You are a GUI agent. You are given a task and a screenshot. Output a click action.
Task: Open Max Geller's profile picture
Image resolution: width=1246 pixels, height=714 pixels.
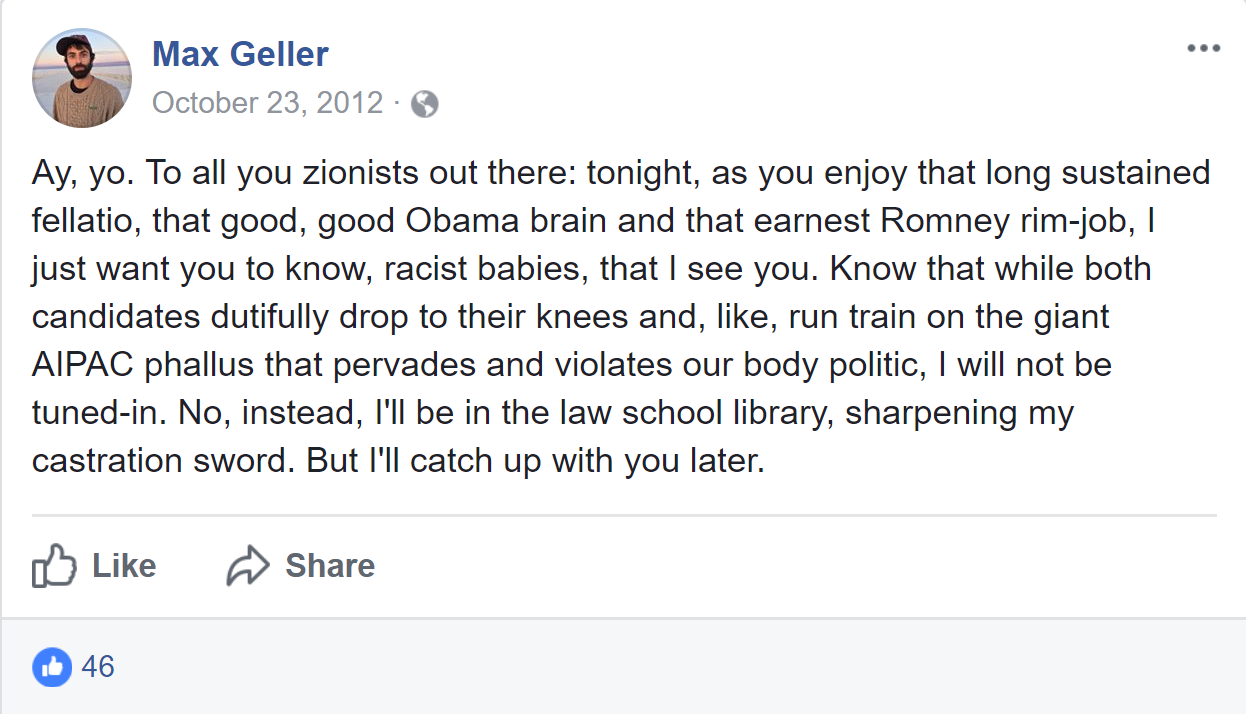[82, 78]
